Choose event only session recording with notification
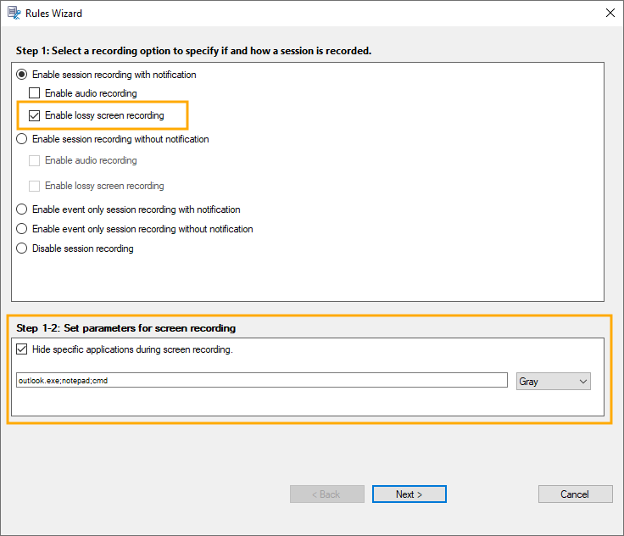624x536 pixels. (x=23, y=210)
